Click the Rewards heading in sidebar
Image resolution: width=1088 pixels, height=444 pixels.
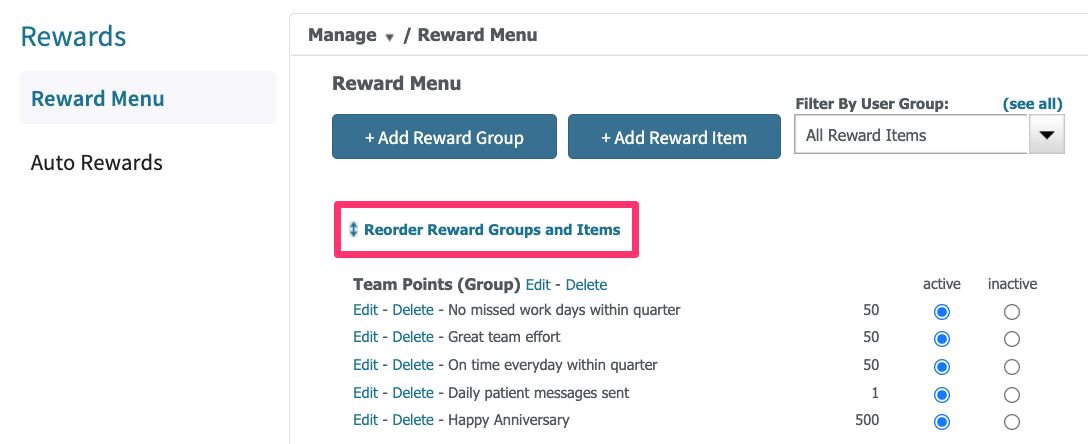click(x=74, y=36)
